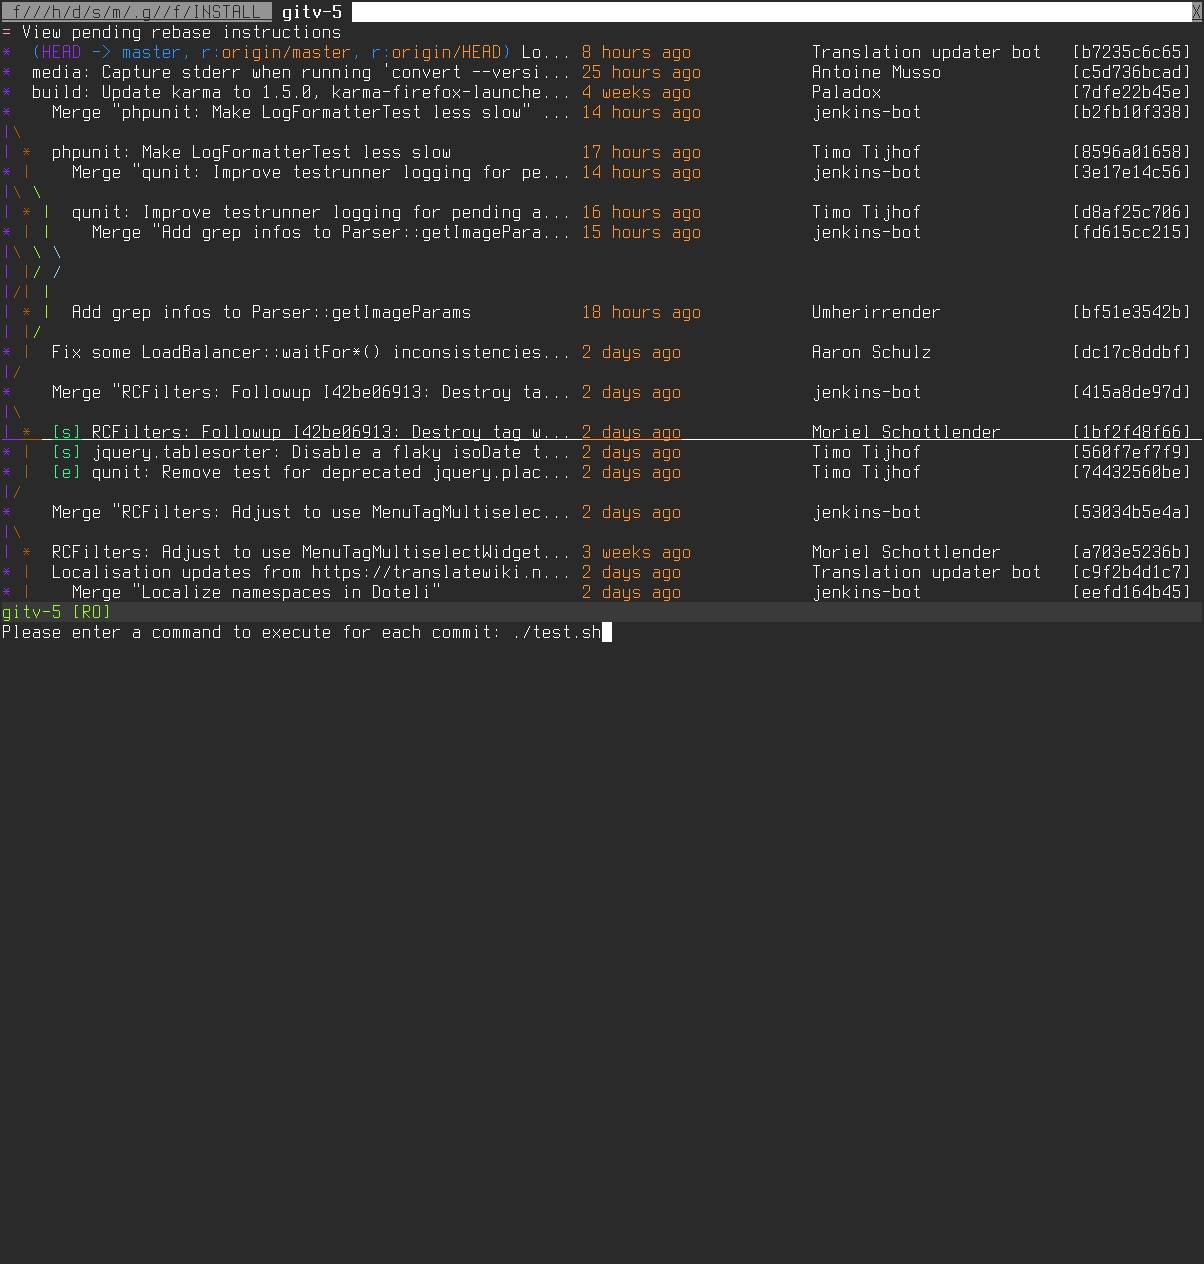The width and height of the screenshot is (1204, 1264).
Task: Select merge 'Localize namespaces in Doteli' row
Action: pyautogui.click(x=602, y=592)
